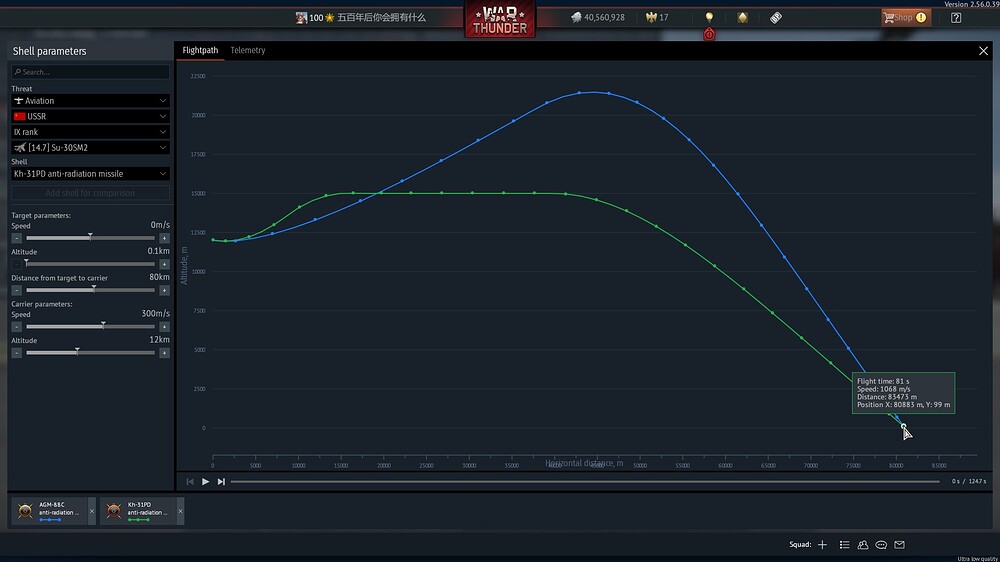The width and height of the screenshot is (1000, 562).
Task: Click the squad plus invite icon
Action: pyautogui.click(x=822, y=545)
